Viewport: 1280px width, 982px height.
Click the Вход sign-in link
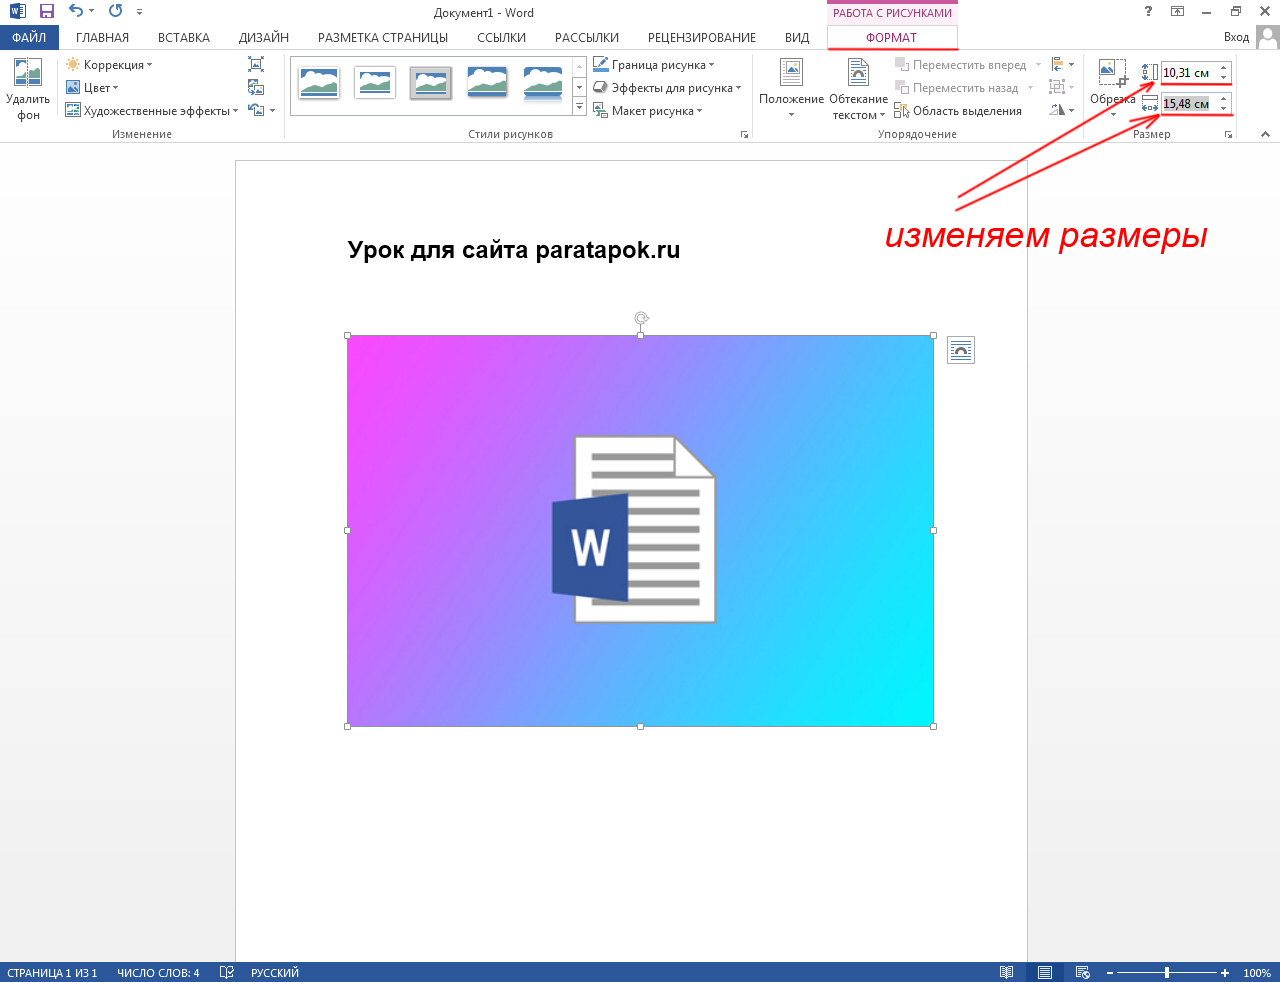click(x=1236, y=37)
